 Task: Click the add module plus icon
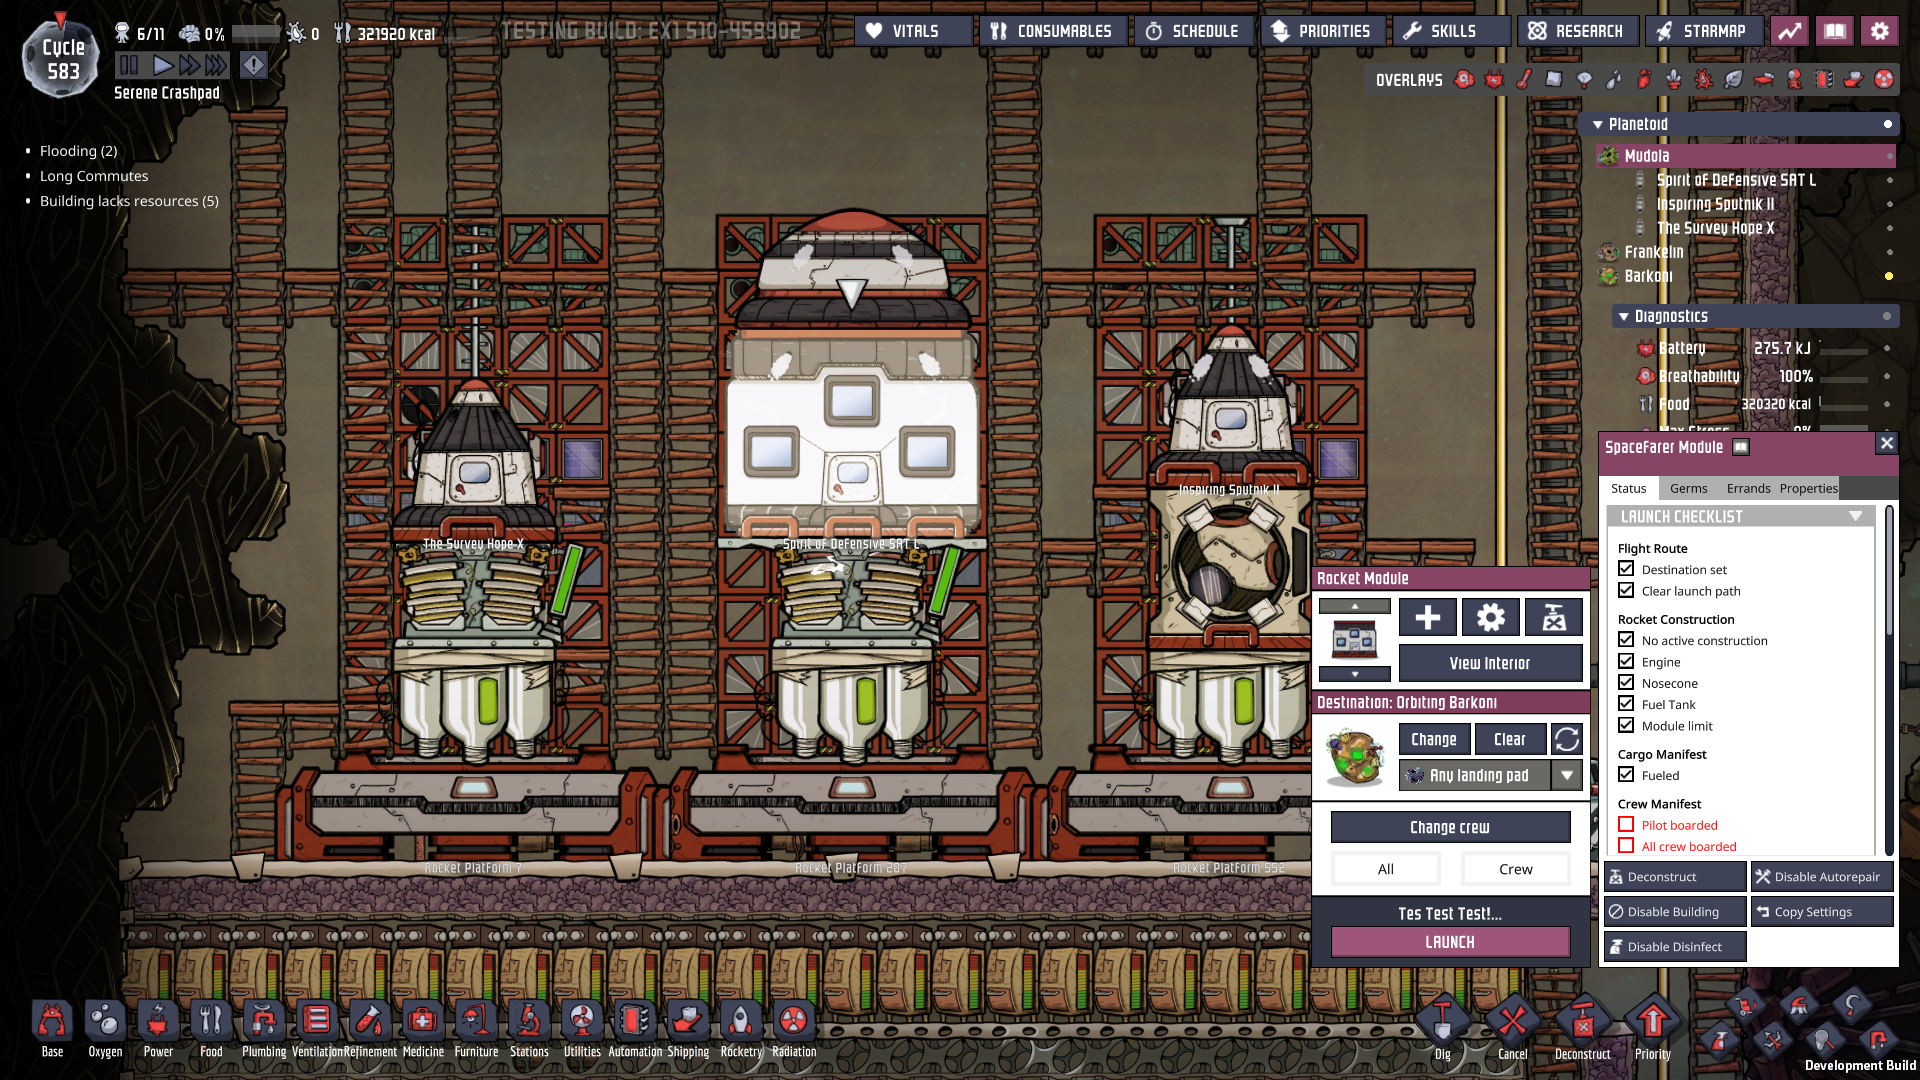pos(1427,618)
